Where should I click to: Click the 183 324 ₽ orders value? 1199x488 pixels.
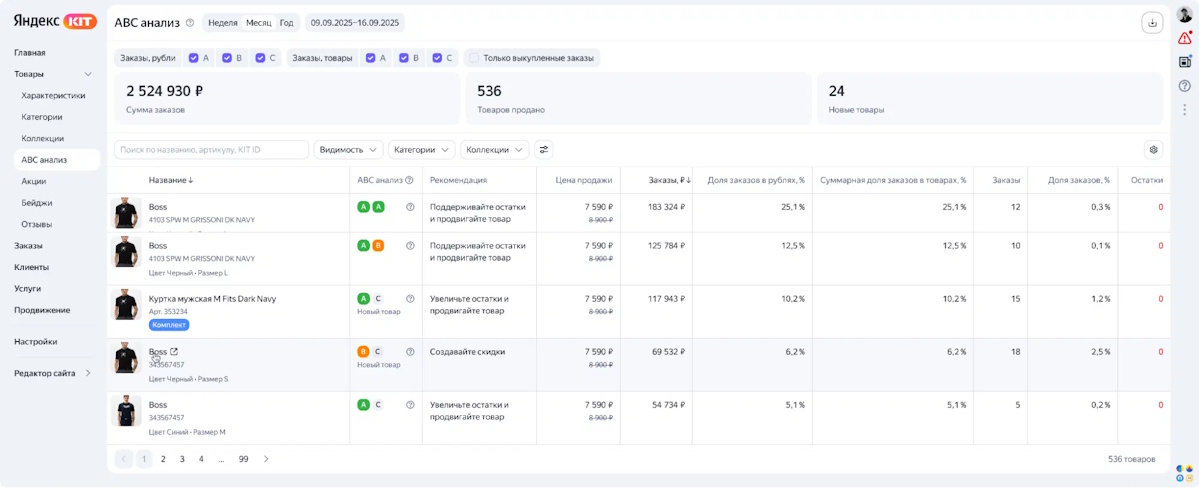(x=665, y=207)
